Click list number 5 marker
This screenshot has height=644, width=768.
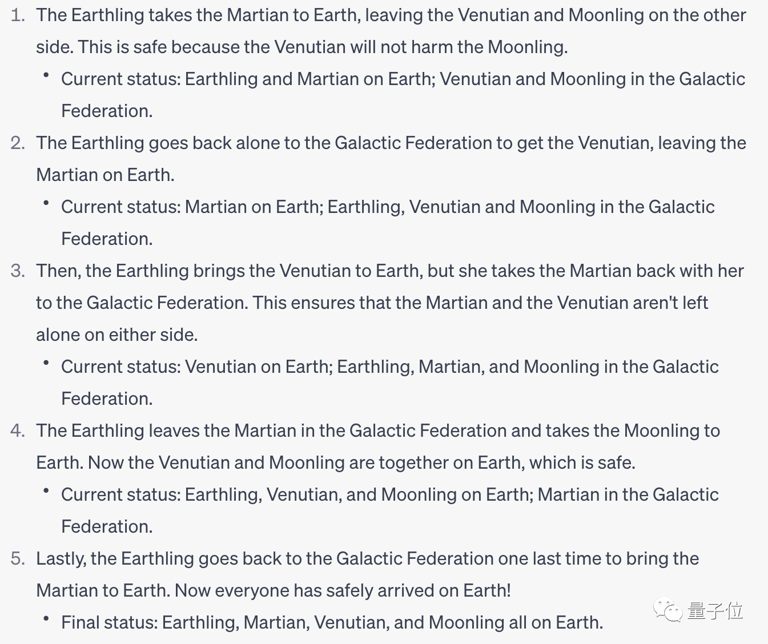point(17,559)
